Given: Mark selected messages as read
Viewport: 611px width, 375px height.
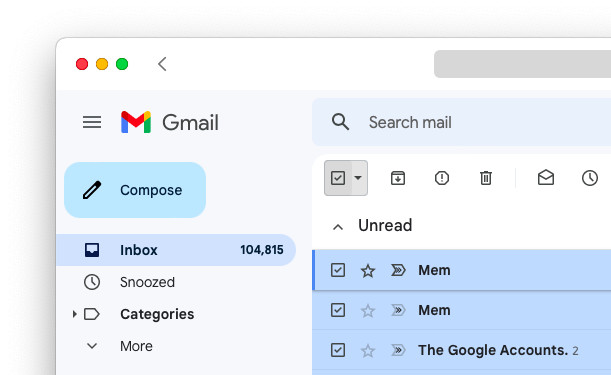Looking at the screenshot, I should coord(546,177).
